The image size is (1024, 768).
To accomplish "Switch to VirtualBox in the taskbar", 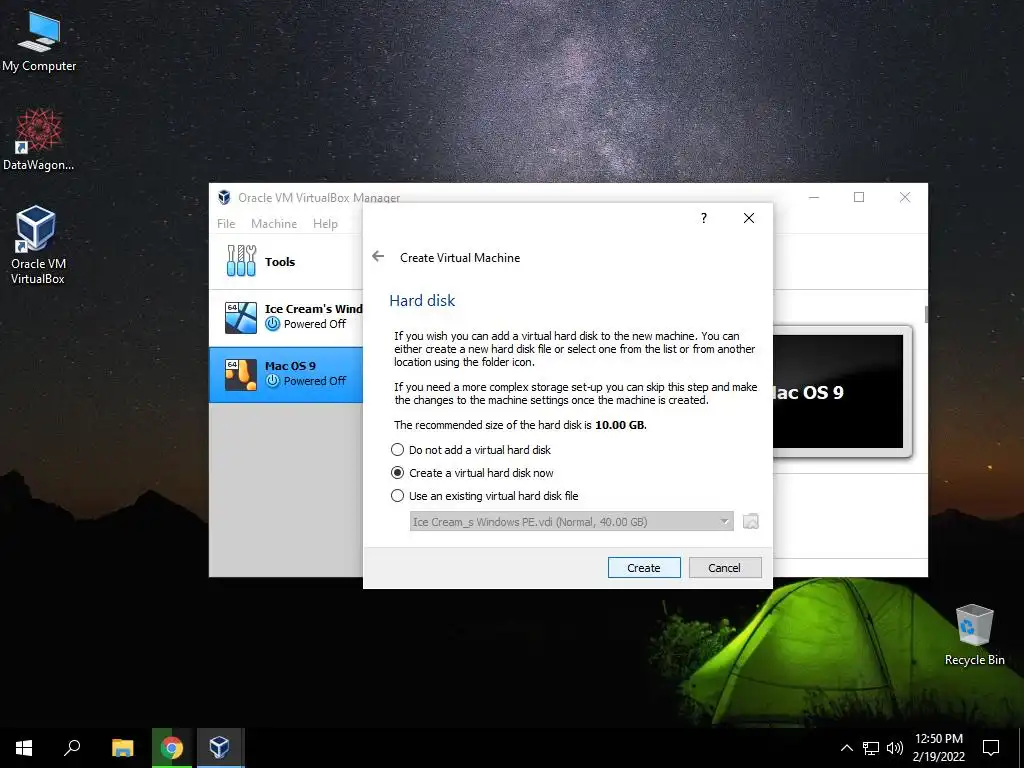I will pyautogui.click(x=219, y=748).
